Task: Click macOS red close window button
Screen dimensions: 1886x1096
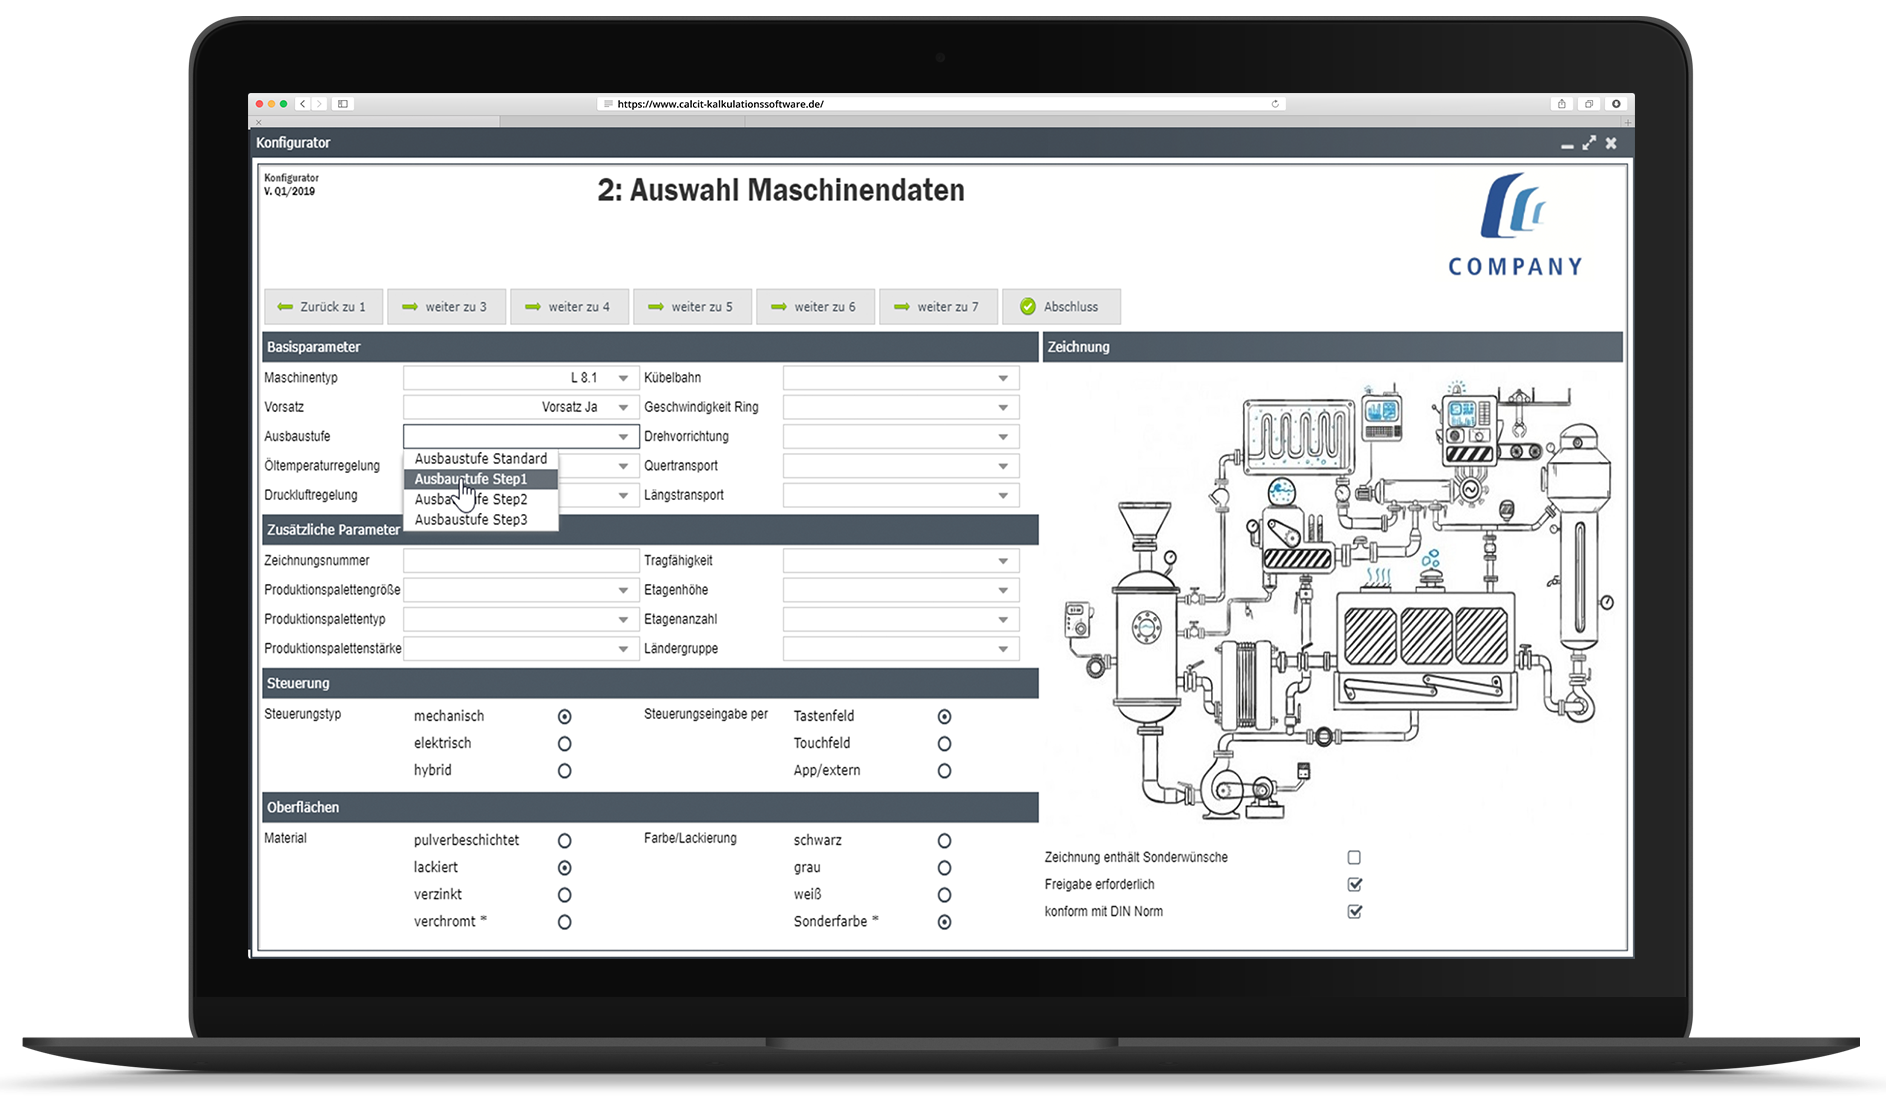Action: pos(259,104)
